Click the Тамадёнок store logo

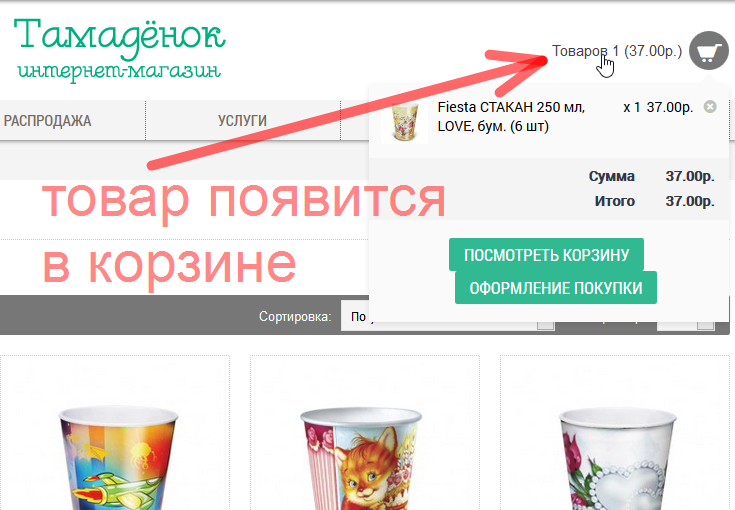click(x=120, y=37)
